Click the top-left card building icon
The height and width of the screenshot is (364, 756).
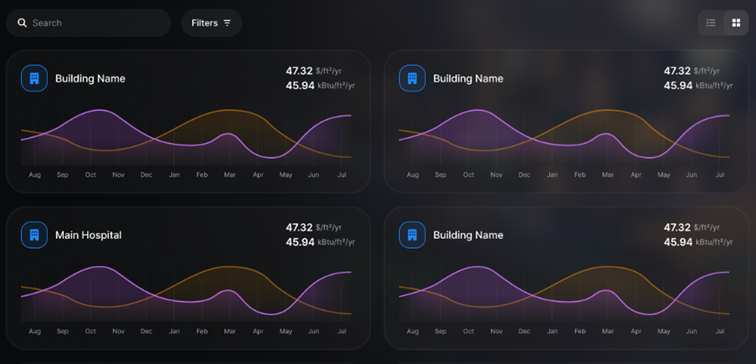coord(34,78)
